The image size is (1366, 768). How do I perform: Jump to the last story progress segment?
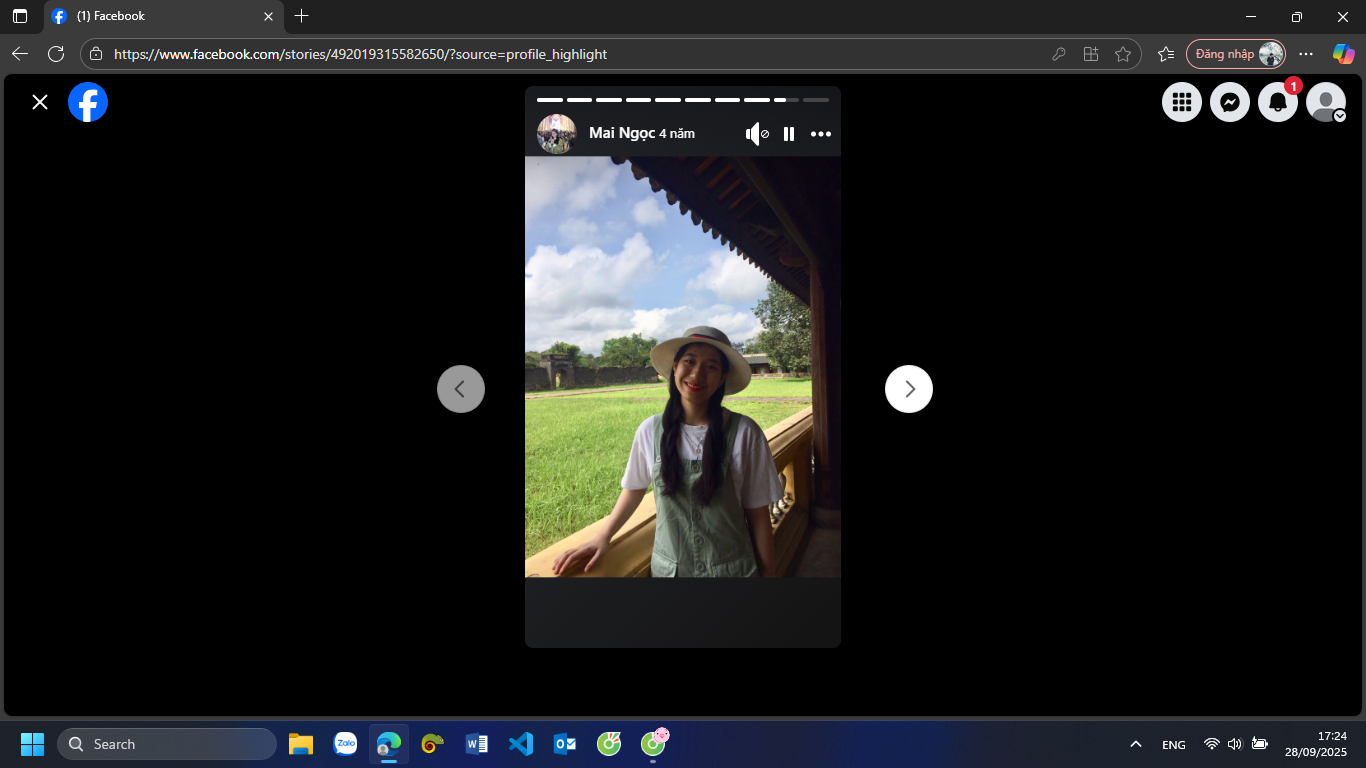[816, 100]
